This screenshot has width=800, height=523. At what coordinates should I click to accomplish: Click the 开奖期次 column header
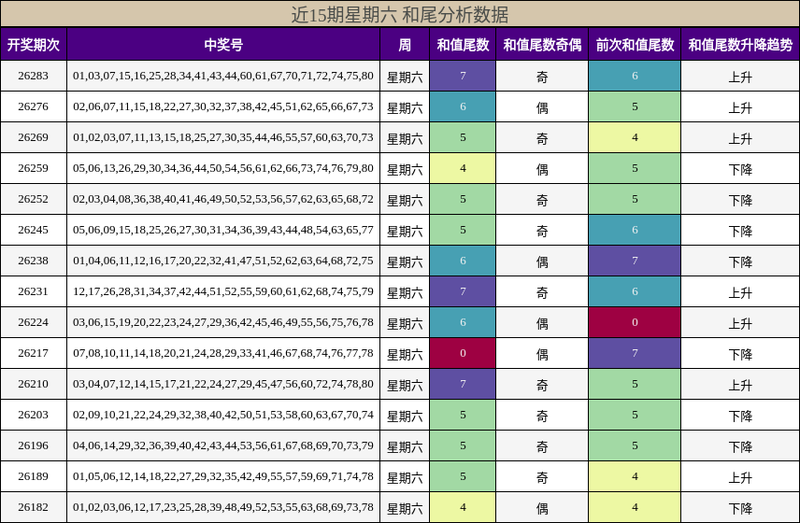[x=33, y=45]
